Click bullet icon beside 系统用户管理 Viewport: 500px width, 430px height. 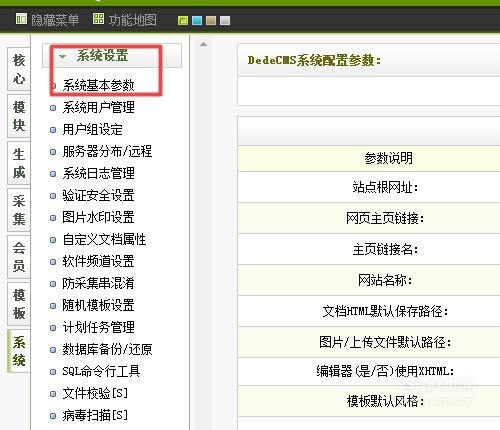click(53, 108)
